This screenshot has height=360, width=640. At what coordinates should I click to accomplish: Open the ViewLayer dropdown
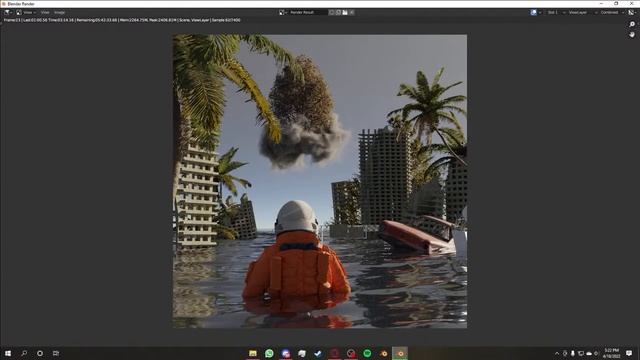click(x=582, y=13)
